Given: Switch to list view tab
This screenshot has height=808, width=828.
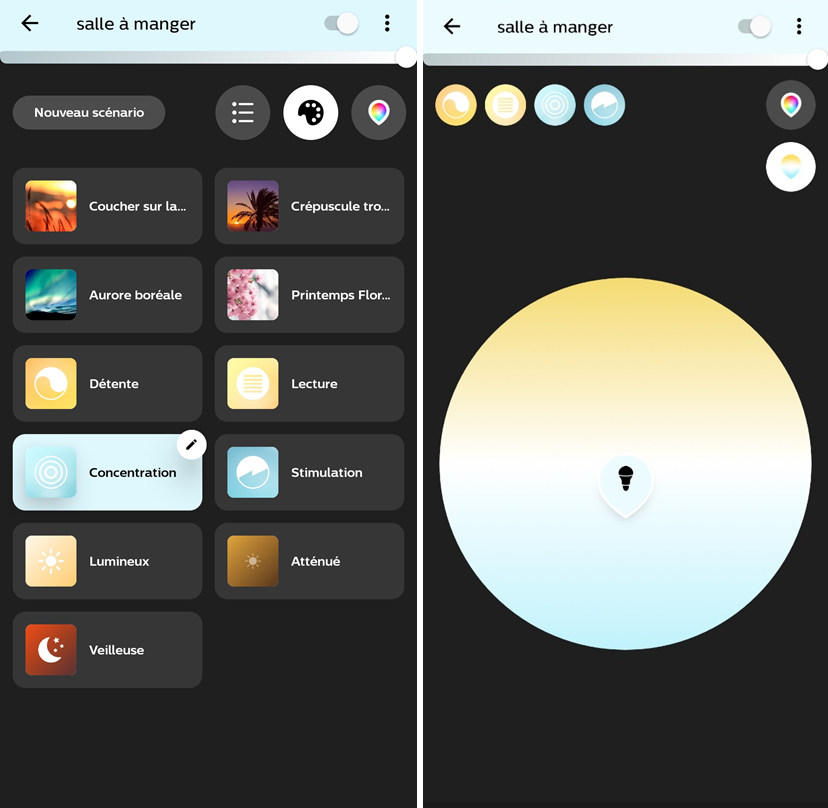Looking at the screenshot, I should (243, 112).
